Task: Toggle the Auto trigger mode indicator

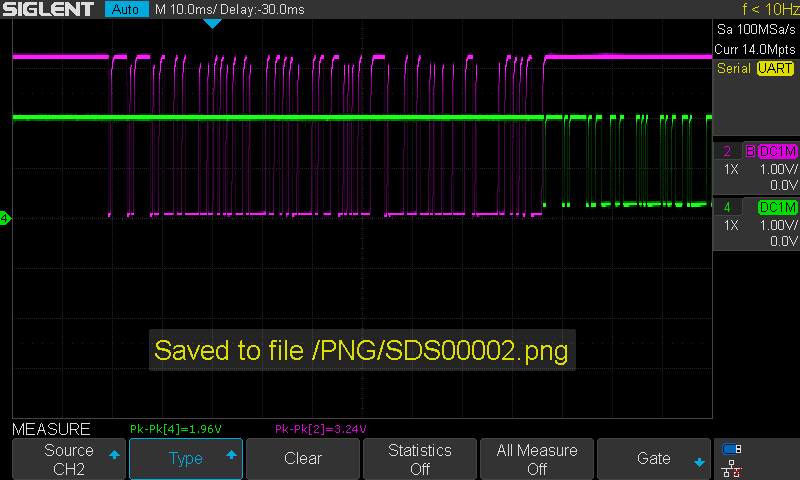Action: coord(125,10)
